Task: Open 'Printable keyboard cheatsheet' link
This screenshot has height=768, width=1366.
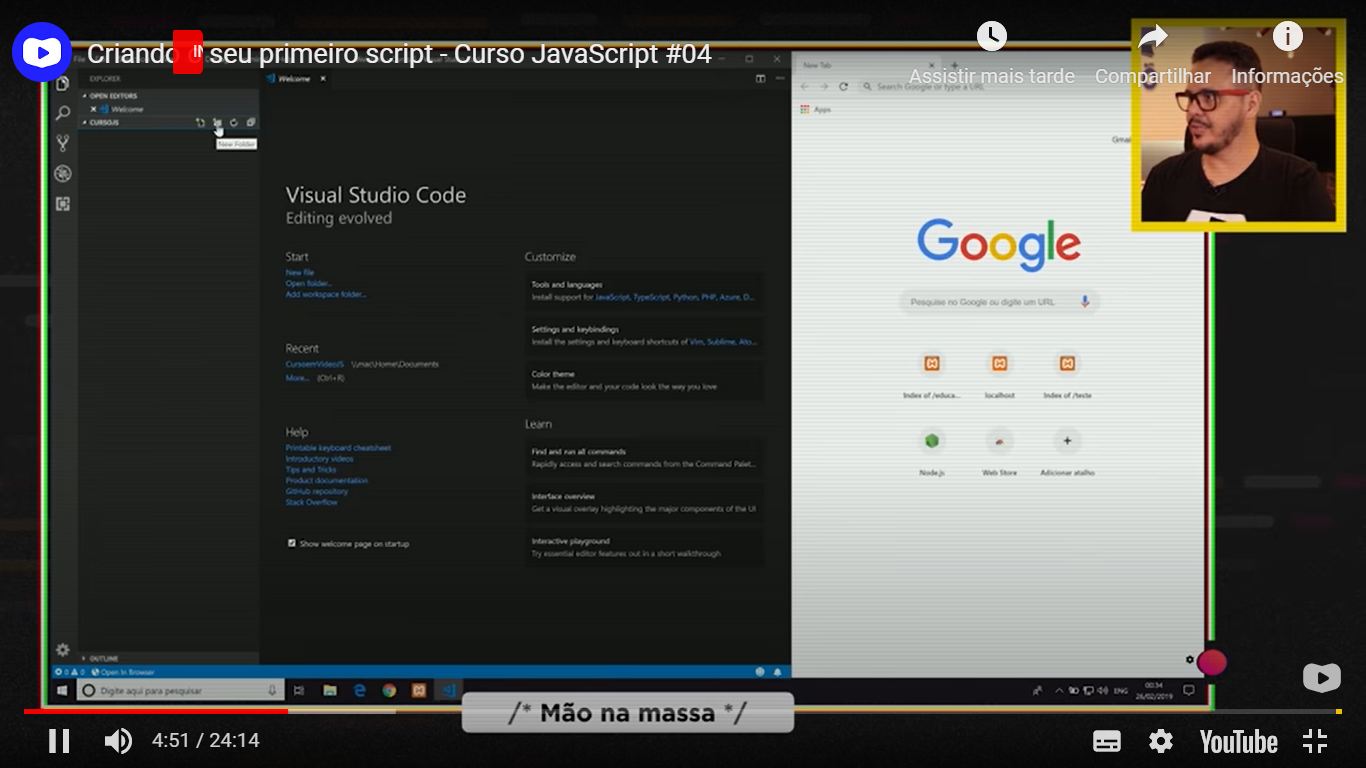Action: 338,448
